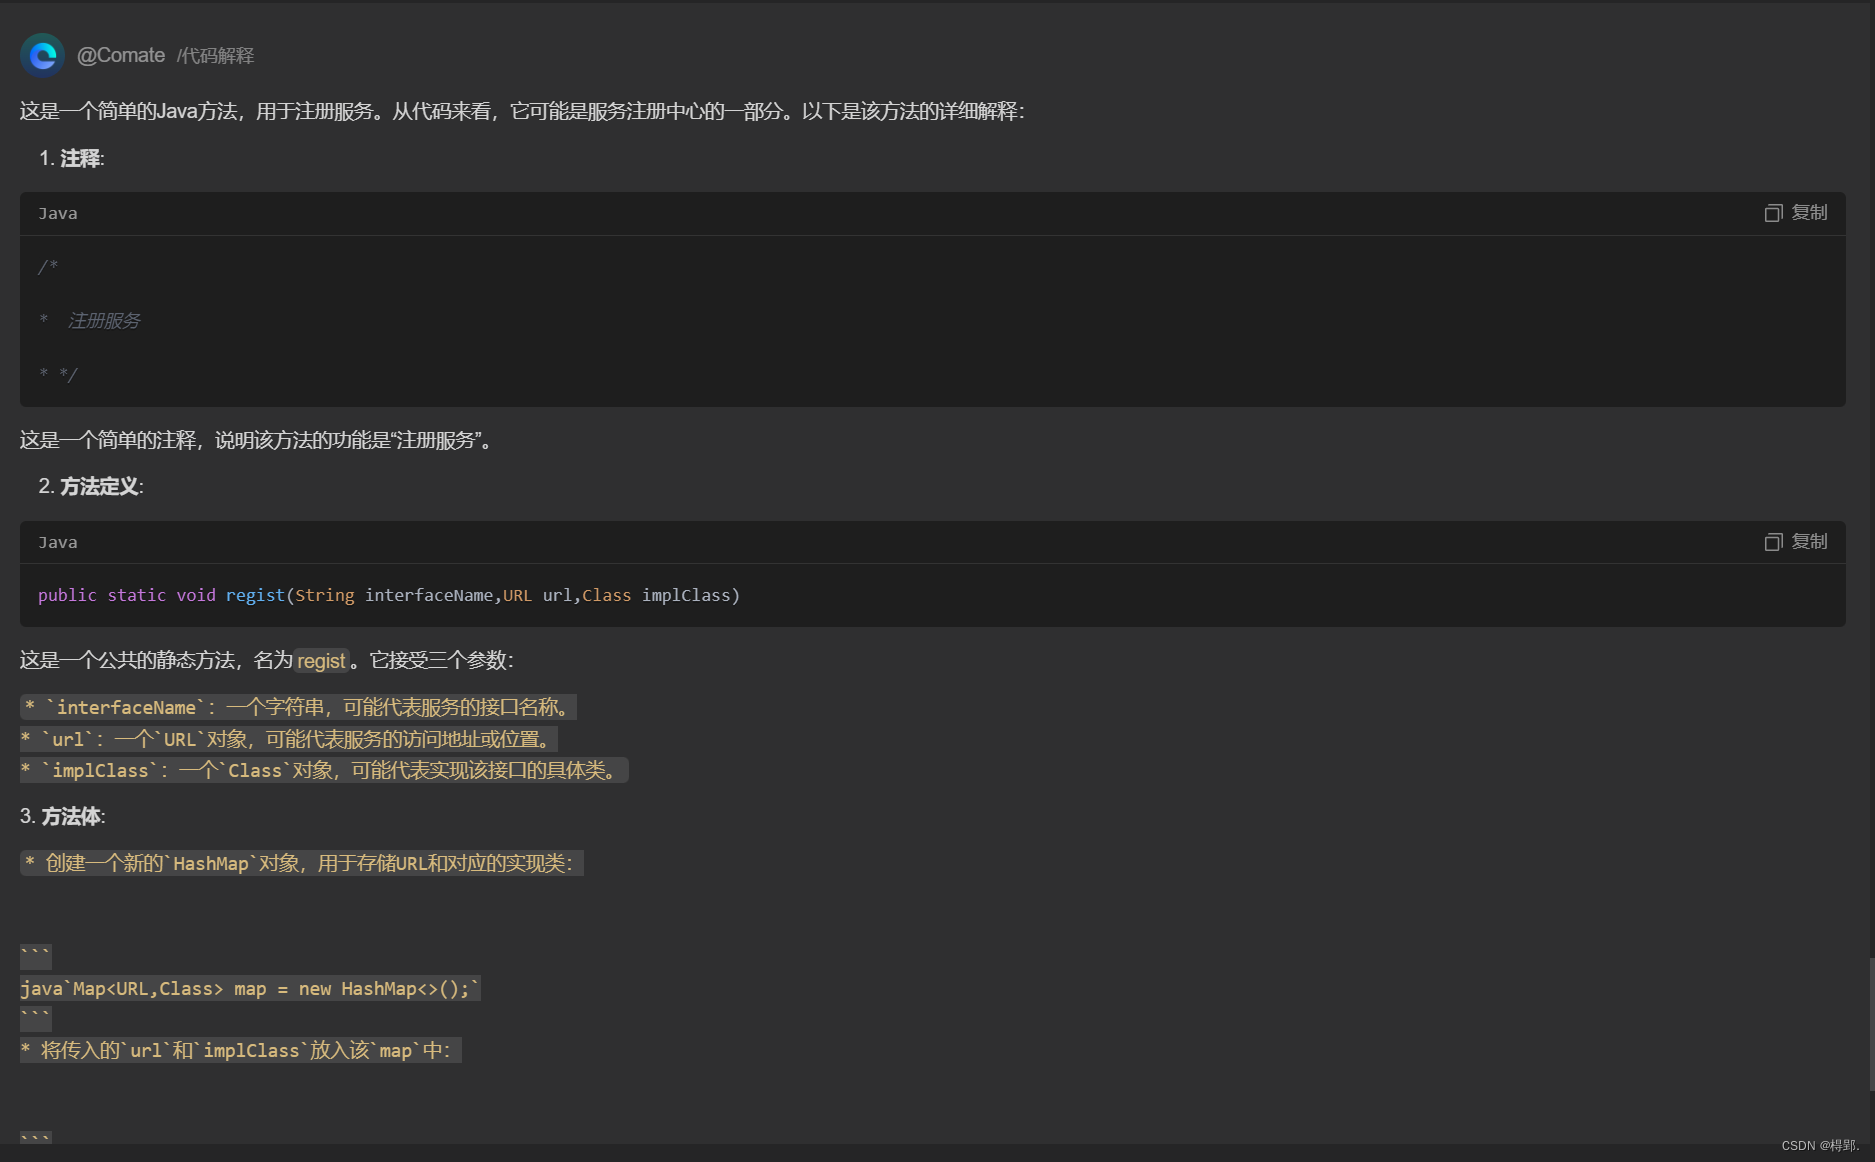Click the copy icon in second code block header
The image size is (1875, 1162).
(x=1773, y=542)
